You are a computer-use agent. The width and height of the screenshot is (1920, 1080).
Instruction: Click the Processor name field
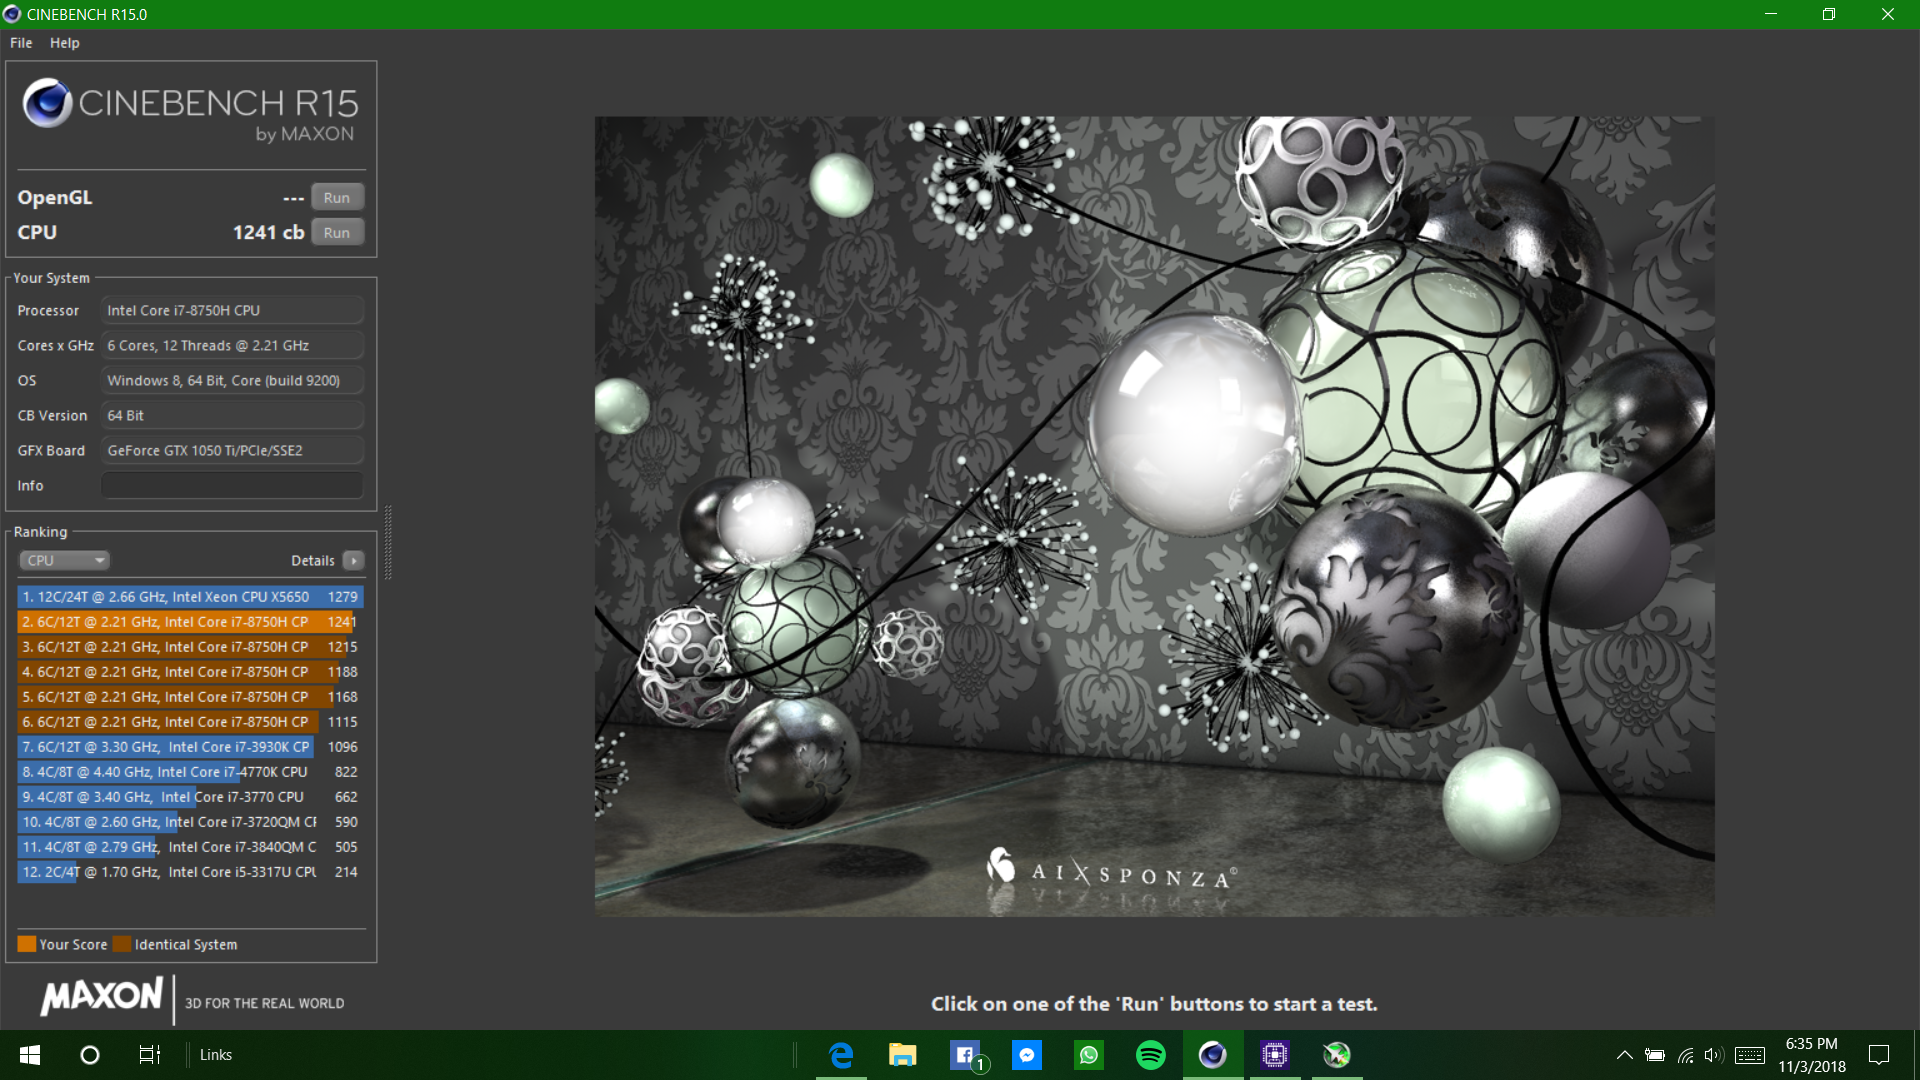pos(232,310)
